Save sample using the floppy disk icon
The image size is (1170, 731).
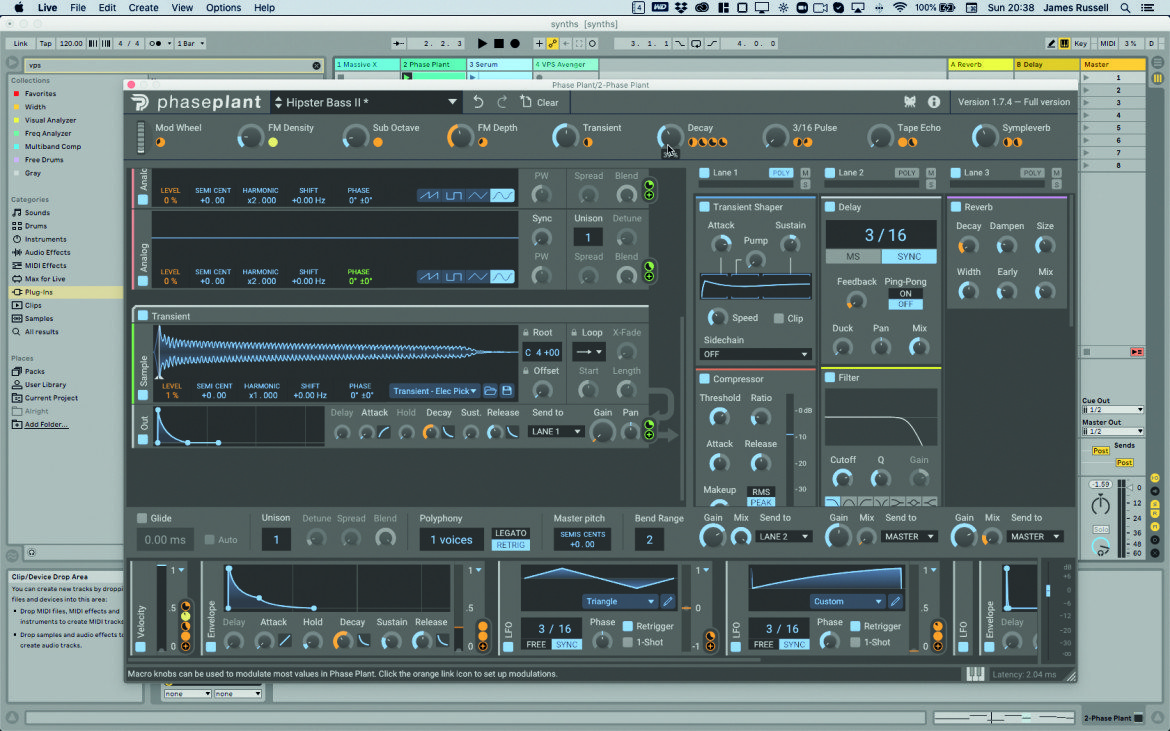point(507,391)
